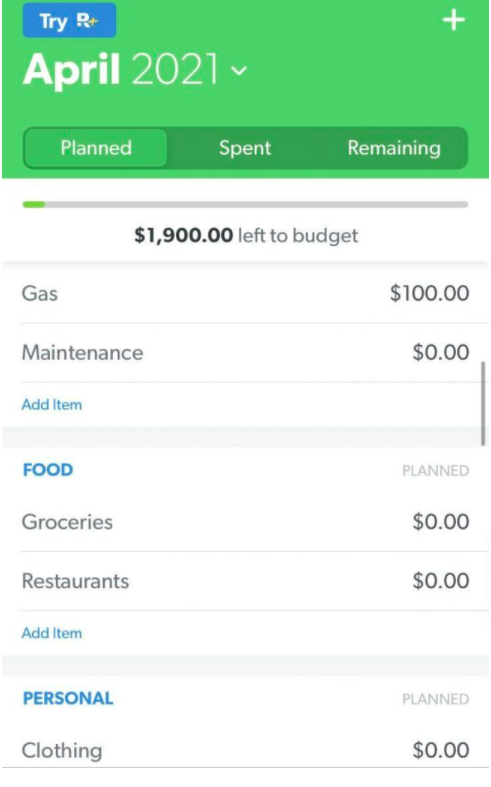Expand the April 2021 month chevron
This screenshot has height=787, width=491.
tap(239, 70)
